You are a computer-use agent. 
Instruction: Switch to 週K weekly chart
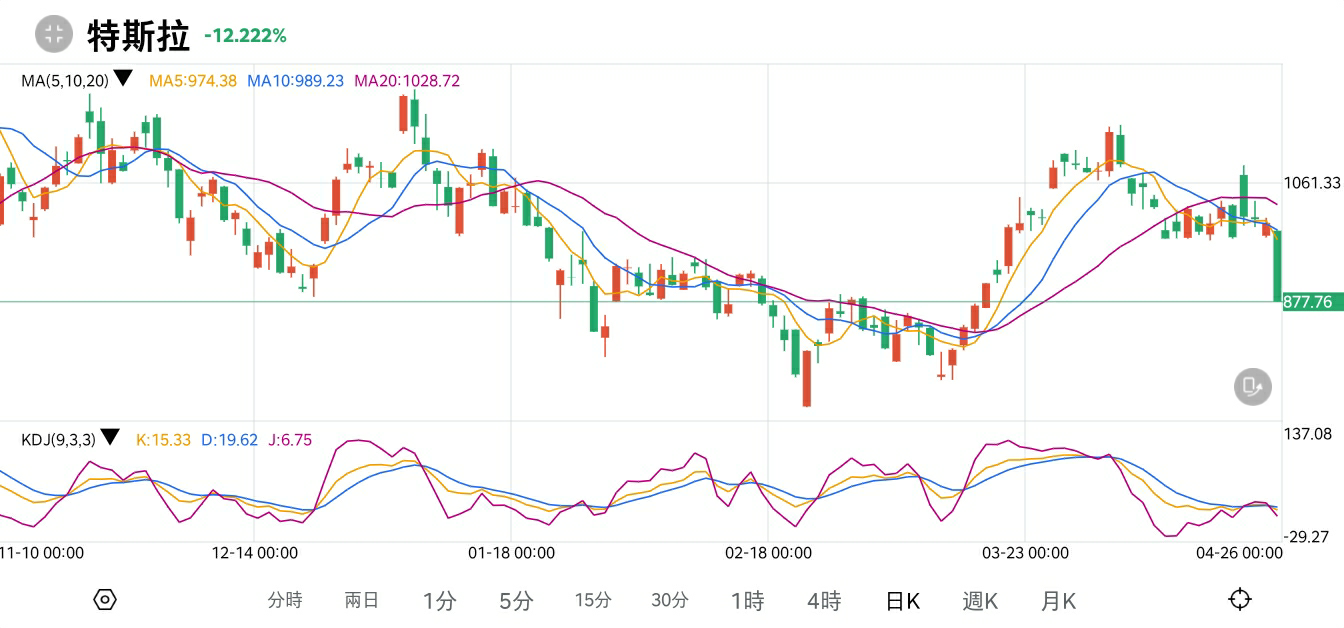(980, 601)
